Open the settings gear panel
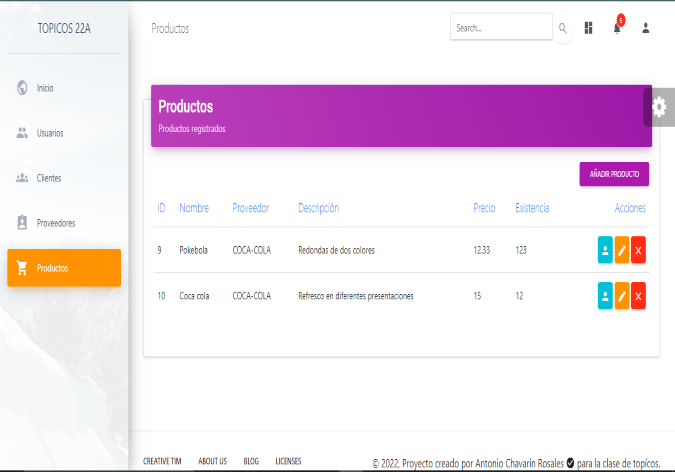Viewport: 675px width, 472px height. [659, 107]
